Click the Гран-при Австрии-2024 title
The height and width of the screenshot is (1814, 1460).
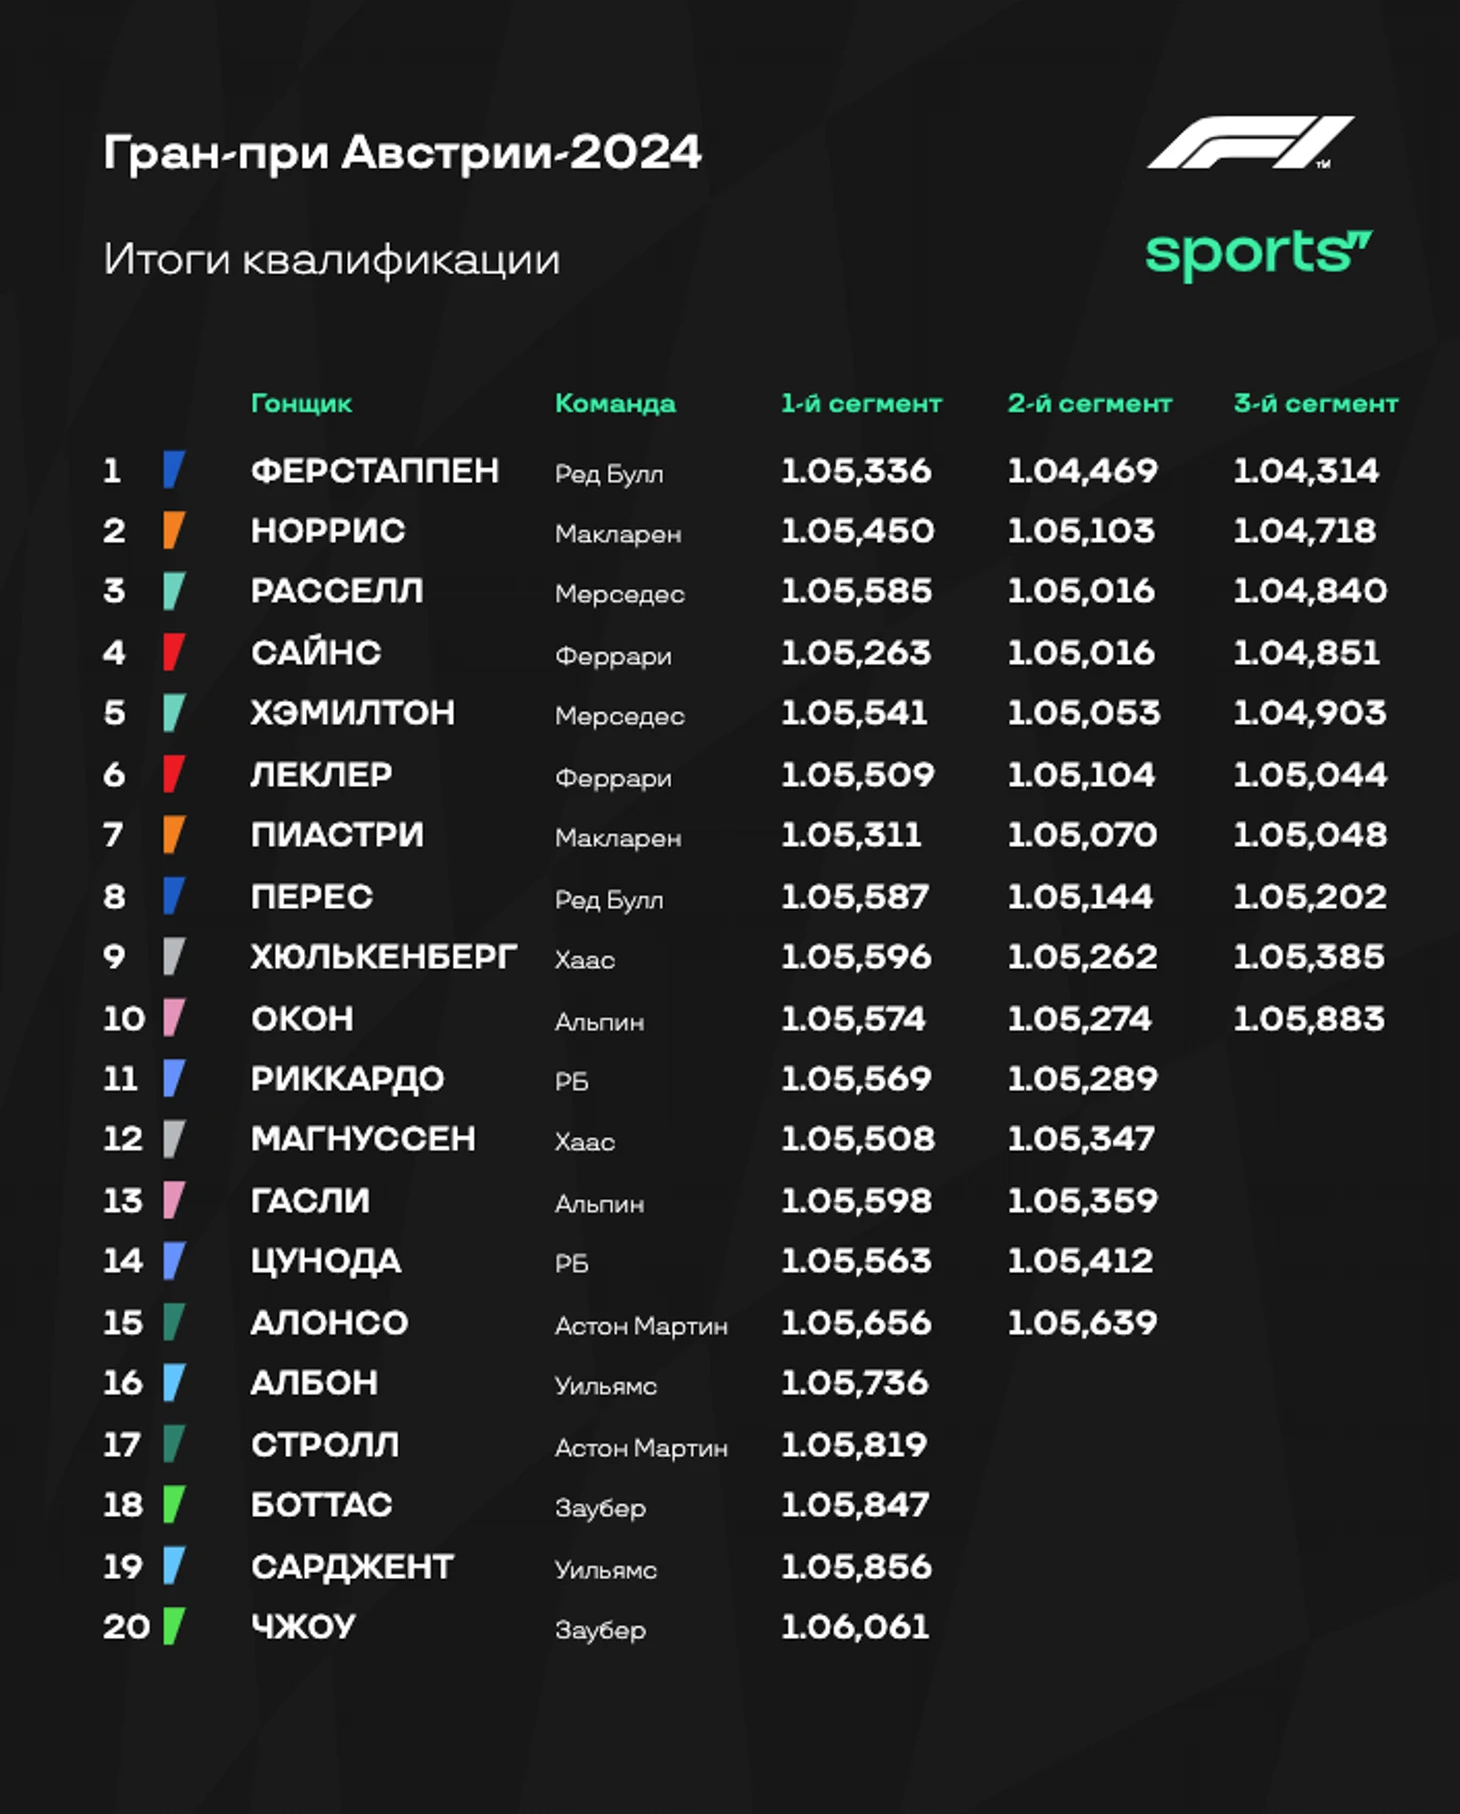point(402,153)
